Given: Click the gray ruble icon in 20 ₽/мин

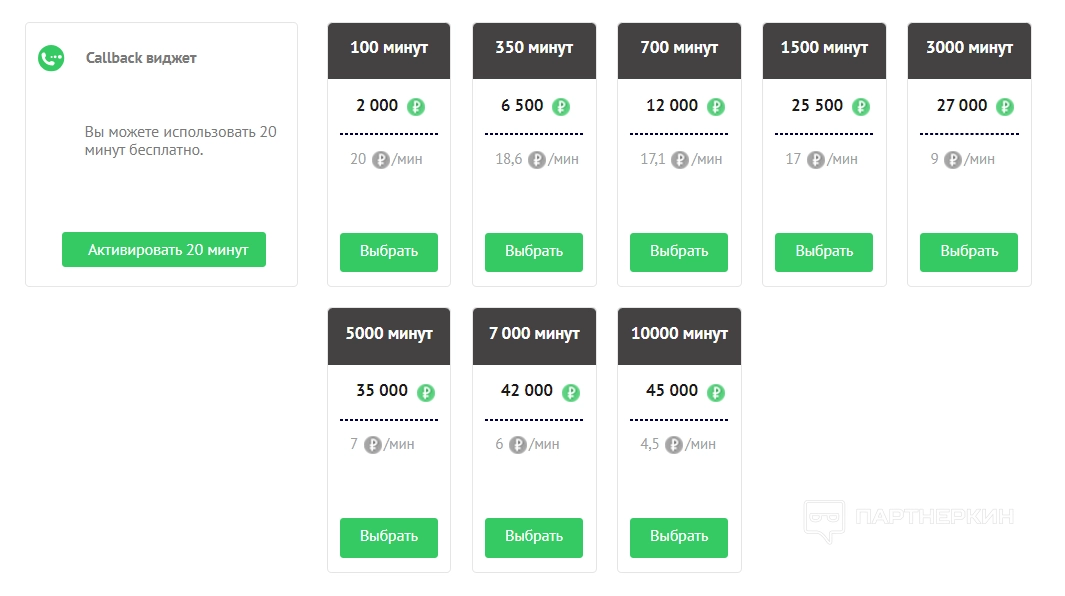Looking at the screenshot, I should tap(381, 160).
